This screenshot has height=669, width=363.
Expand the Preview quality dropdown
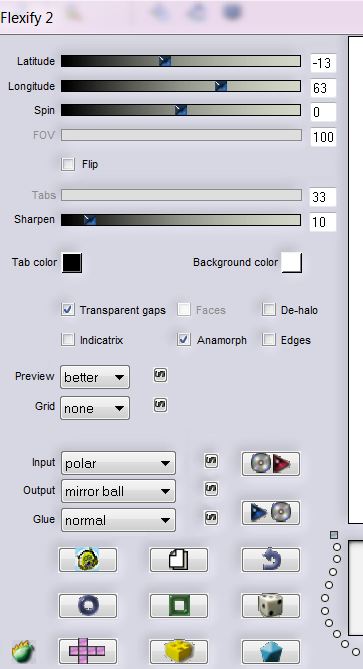click(x=95, y=377)
